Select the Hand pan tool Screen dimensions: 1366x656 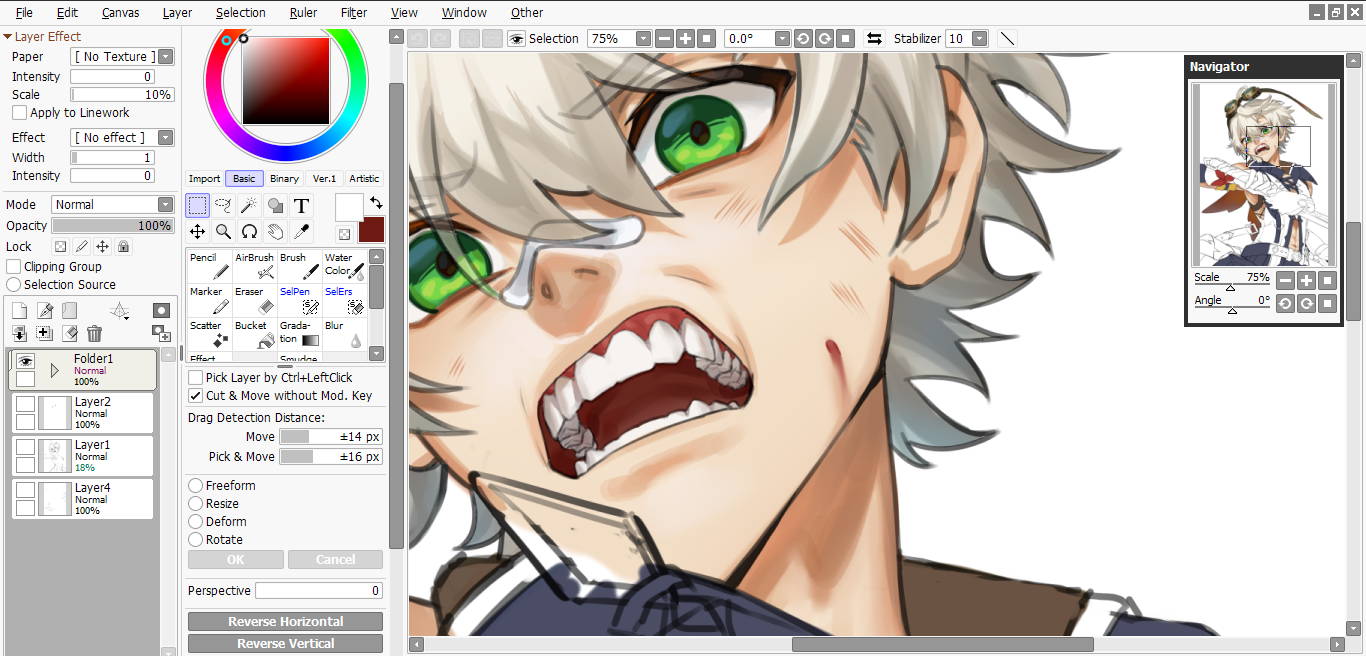pyautogui.click(x=276, y=232)
